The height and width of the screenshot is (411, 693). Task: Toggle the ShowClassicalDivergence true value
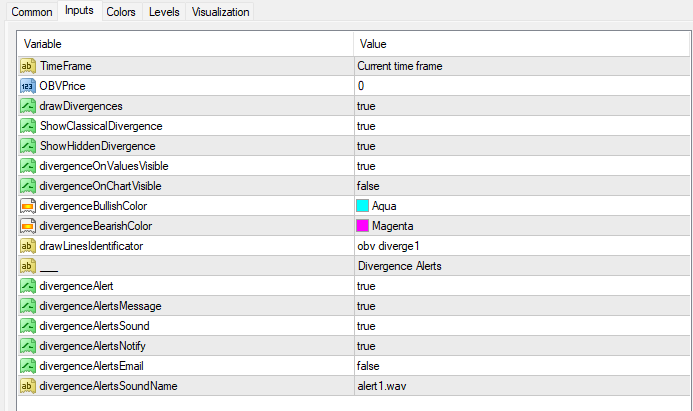366,126
